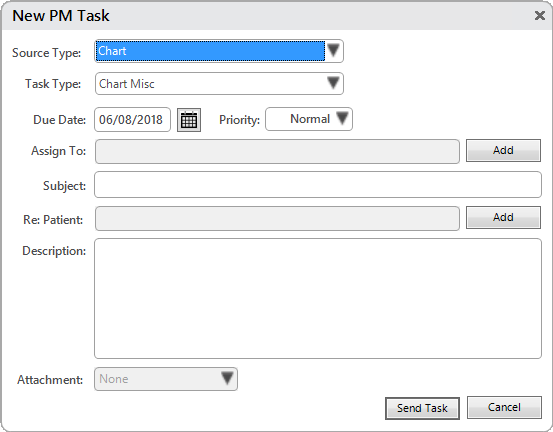Add a patient using Re: Patient Add button
Screen dimensions: 553x432
pyautogui.click(x=503, y=217)
